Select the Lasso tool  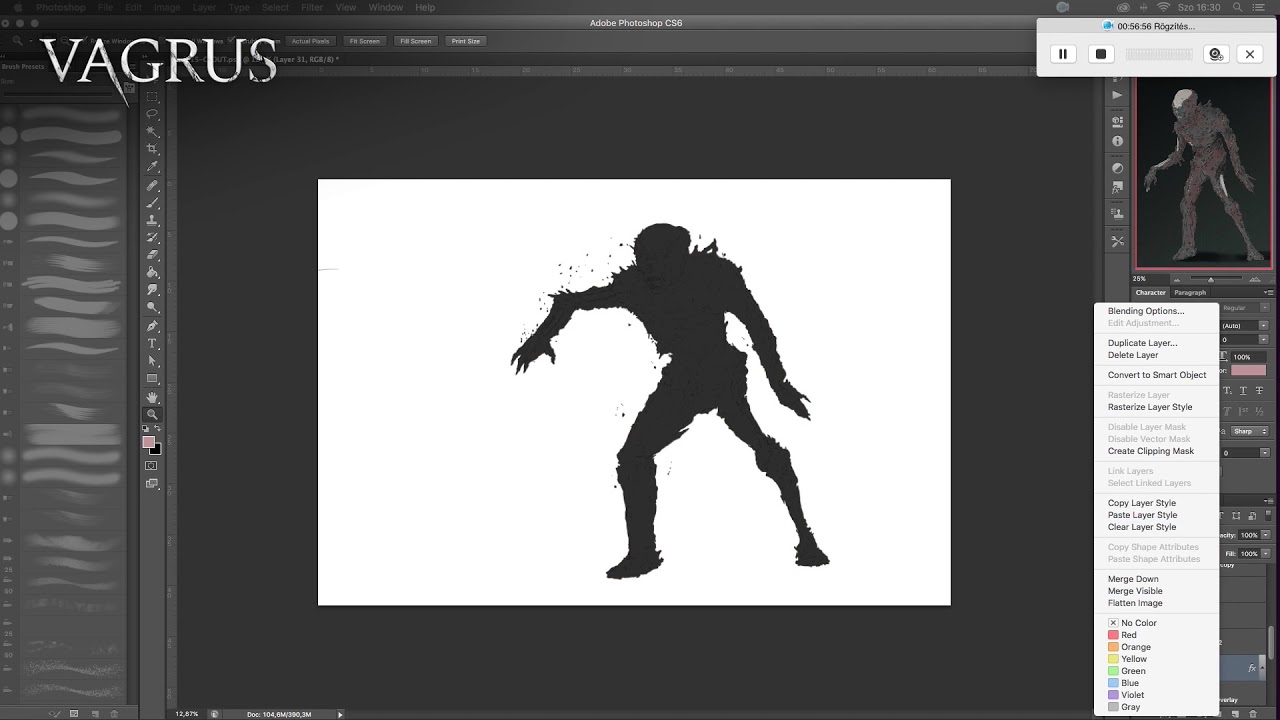[x=153, y=114]
